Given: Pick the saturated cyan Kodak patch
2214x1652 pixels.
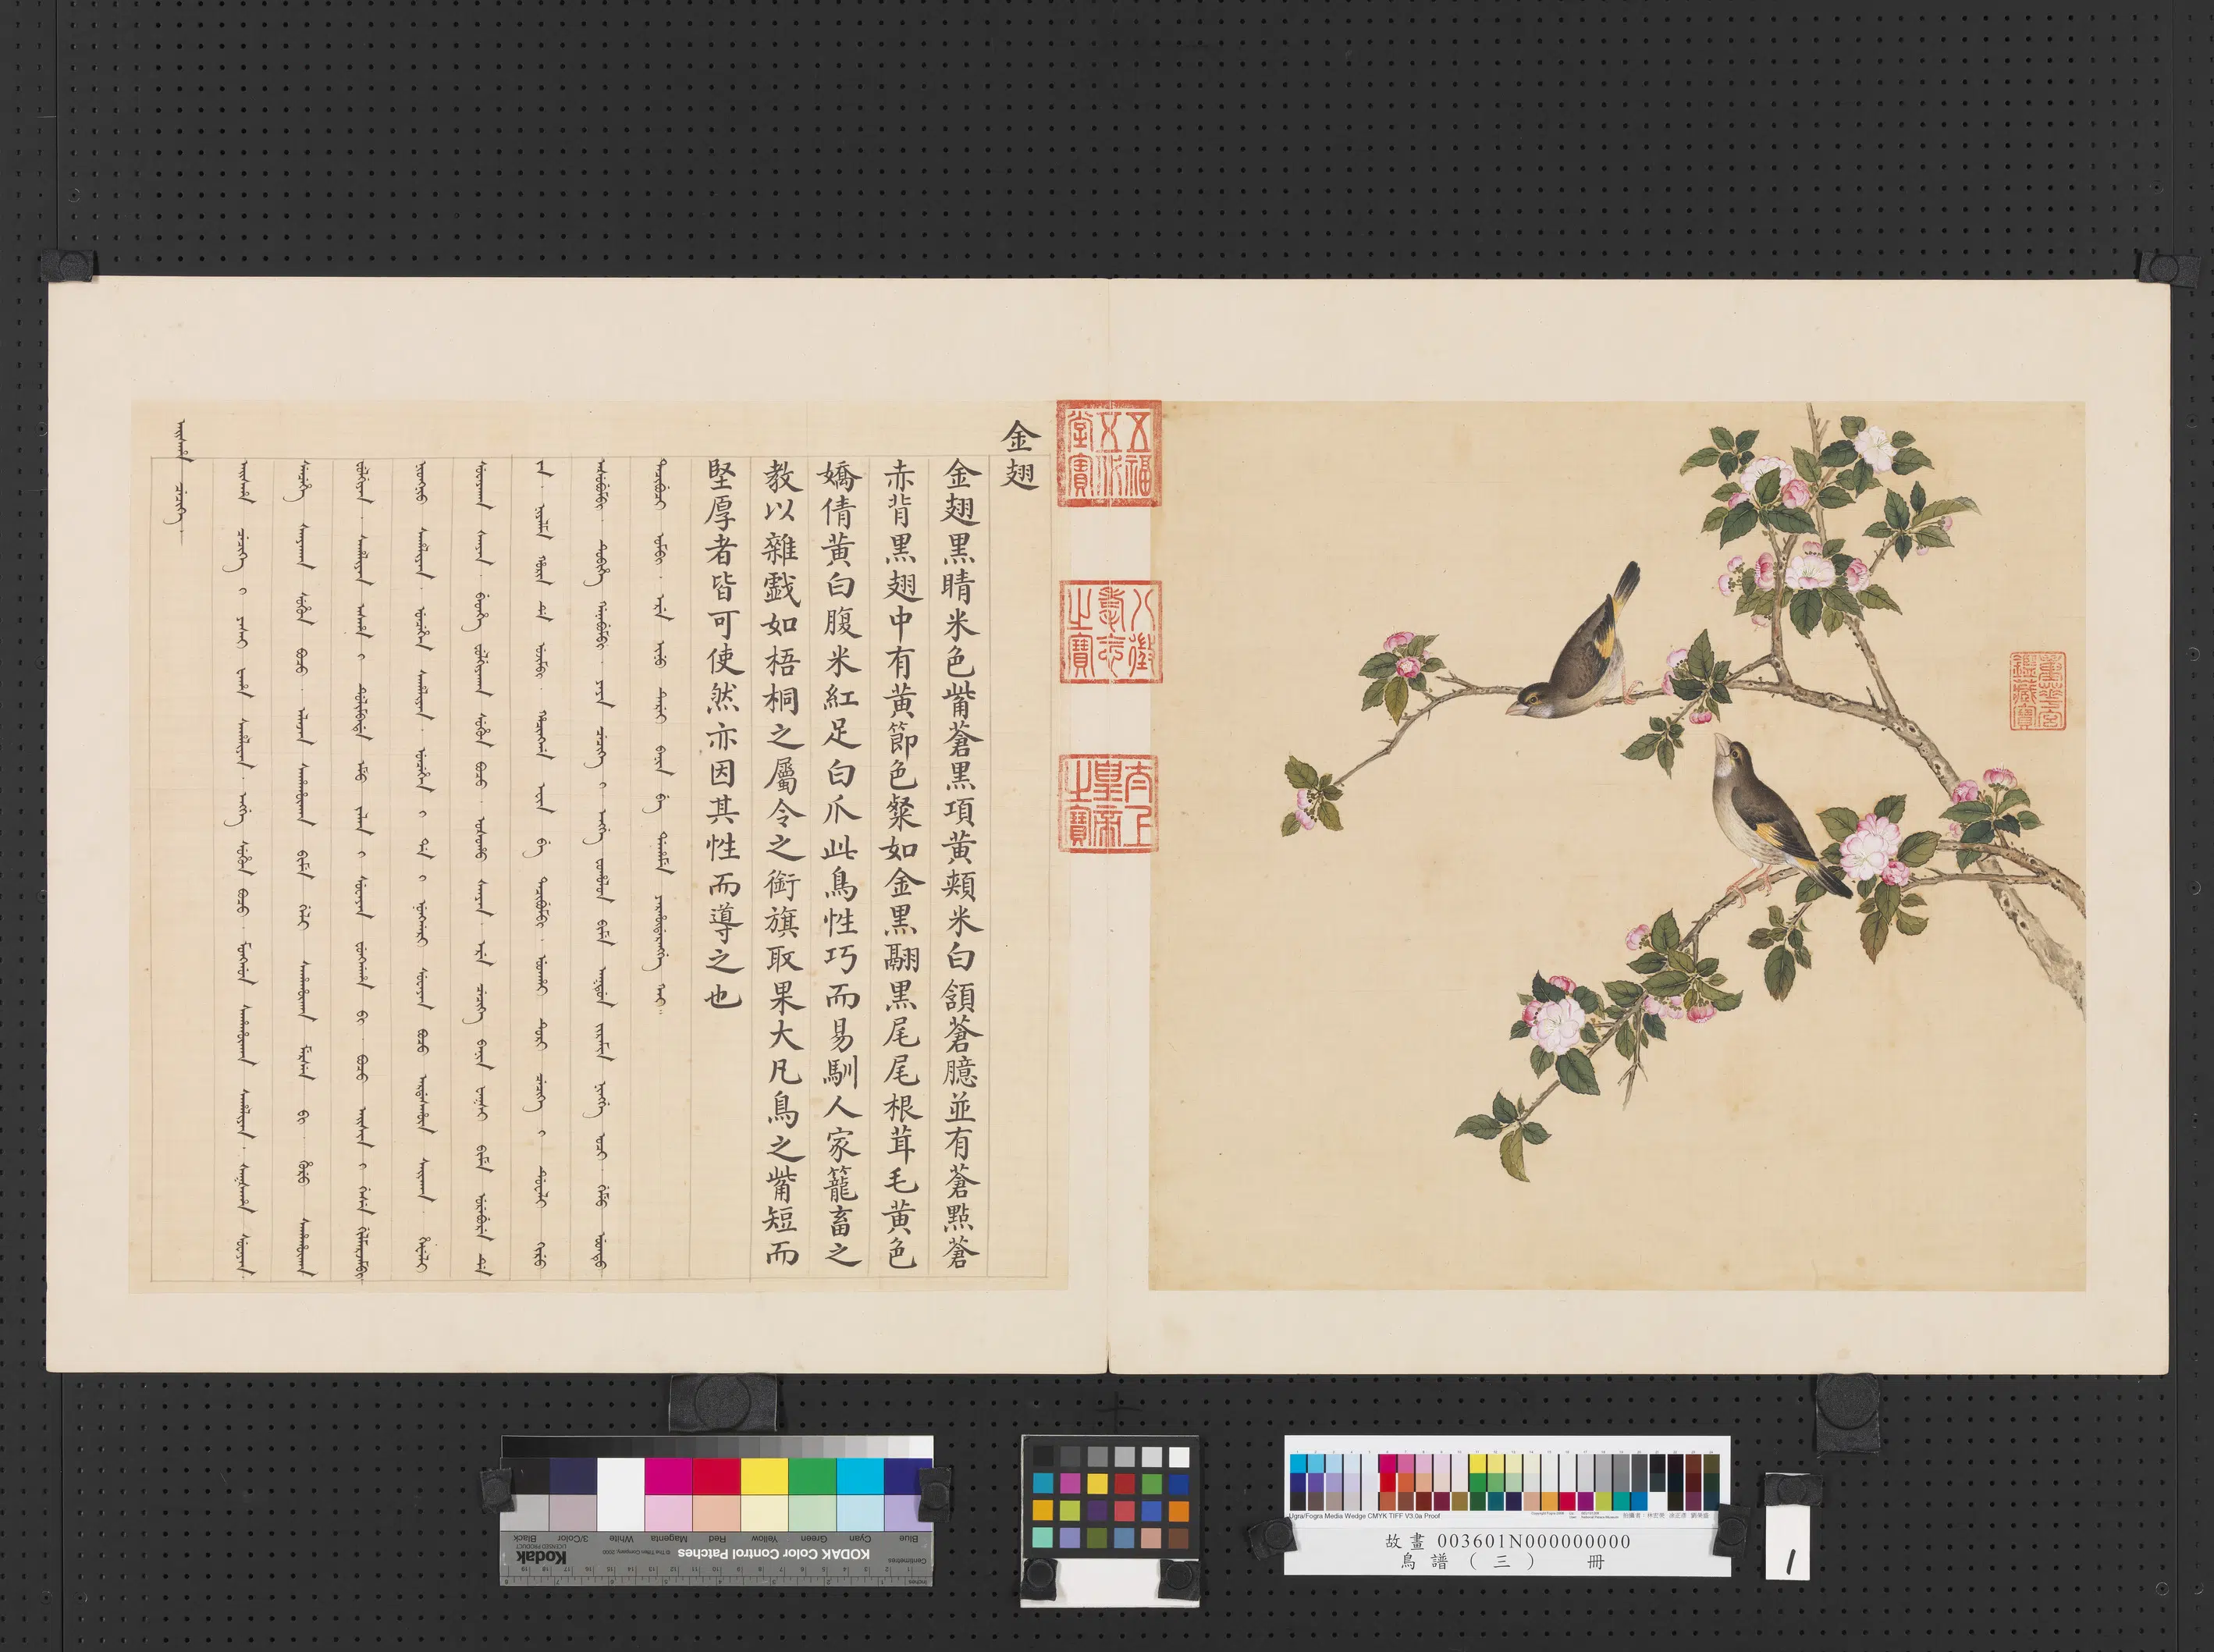Looking at the screenshot, I should [860, 1476].
